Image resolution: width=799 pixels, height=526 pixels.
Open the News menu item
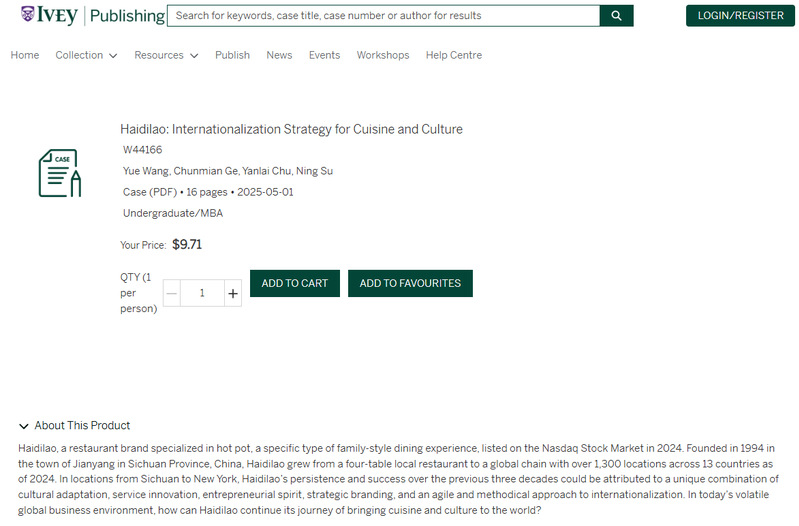tap(279, 55)
